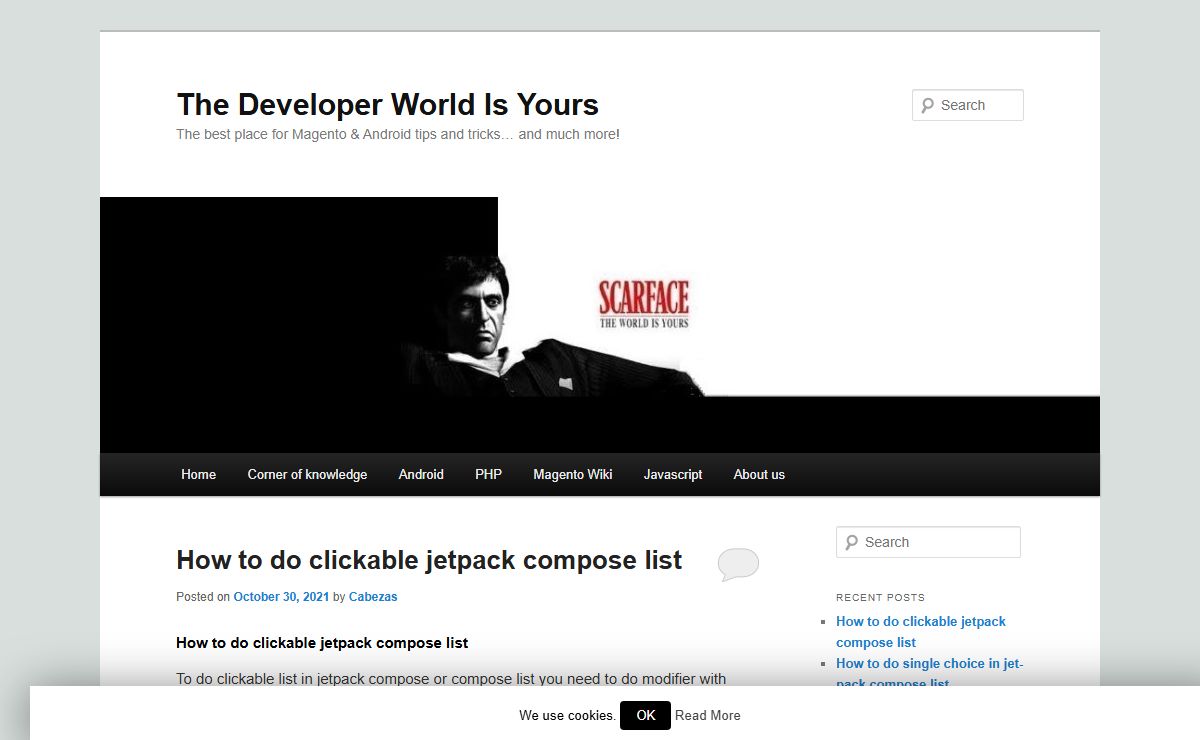Click the Scarface header banner image

point(600,325)
